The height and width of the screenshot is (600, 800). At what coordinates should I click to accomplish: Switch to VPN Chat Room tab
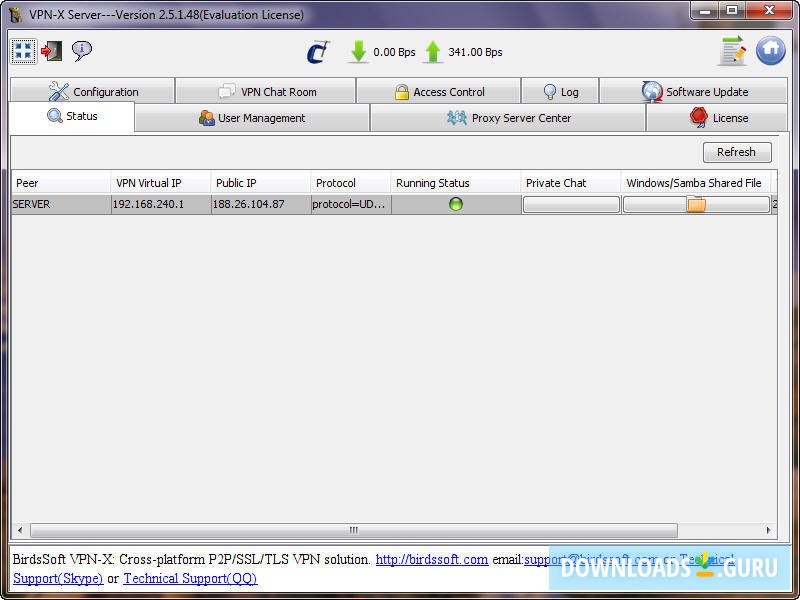266,92
